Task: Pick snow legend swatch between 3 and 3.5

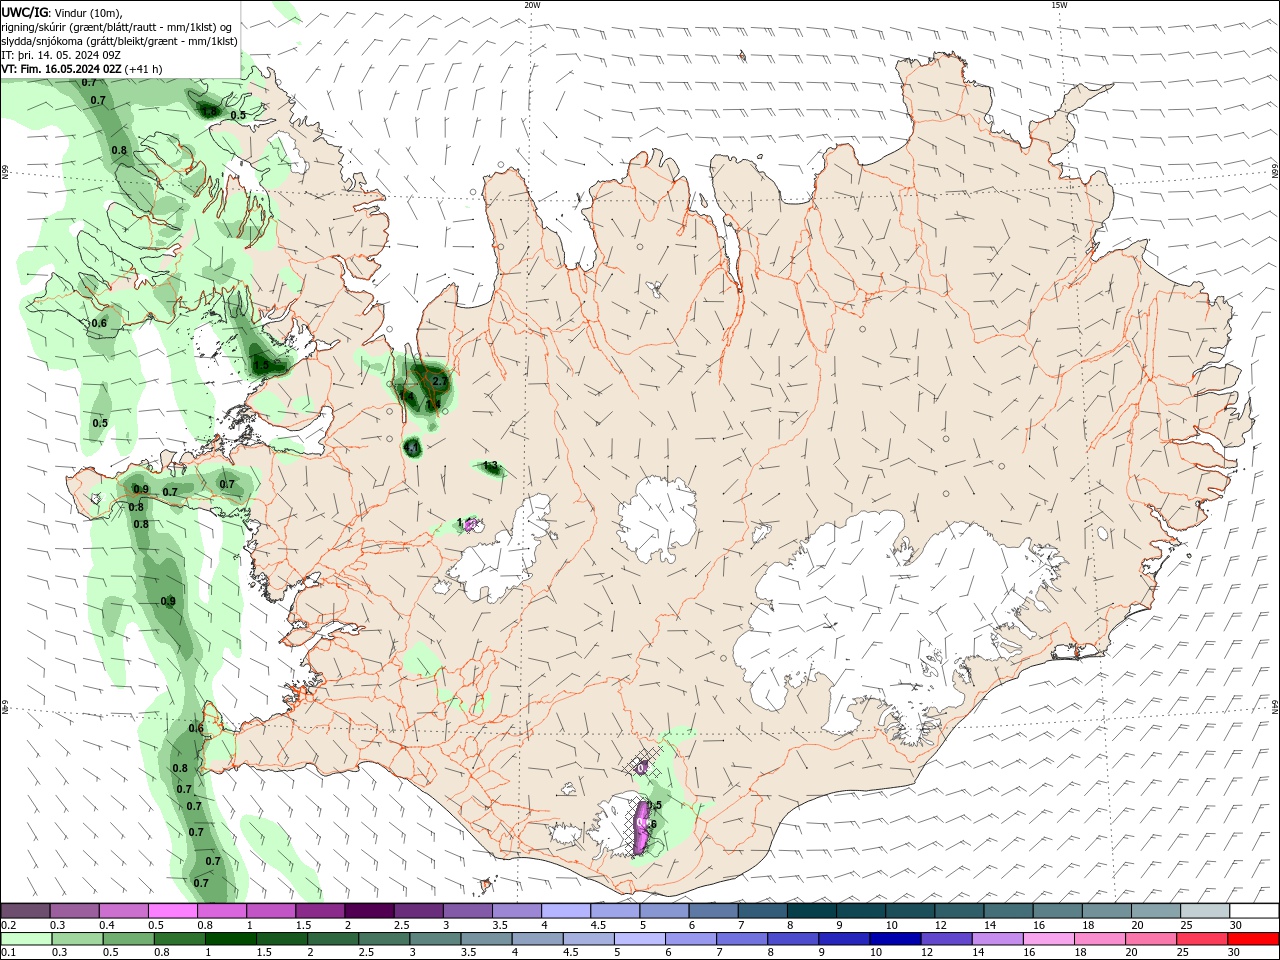Action: [x=468, y=910]
